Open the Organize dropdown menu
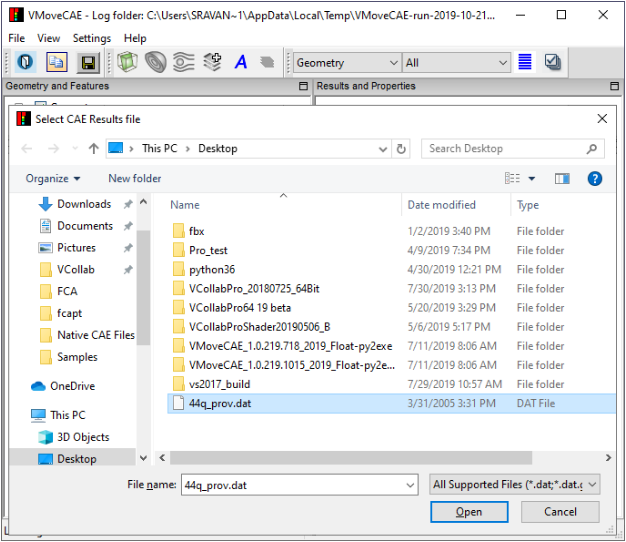This screenshot has width=626, height=542. [x=53, y=178]
